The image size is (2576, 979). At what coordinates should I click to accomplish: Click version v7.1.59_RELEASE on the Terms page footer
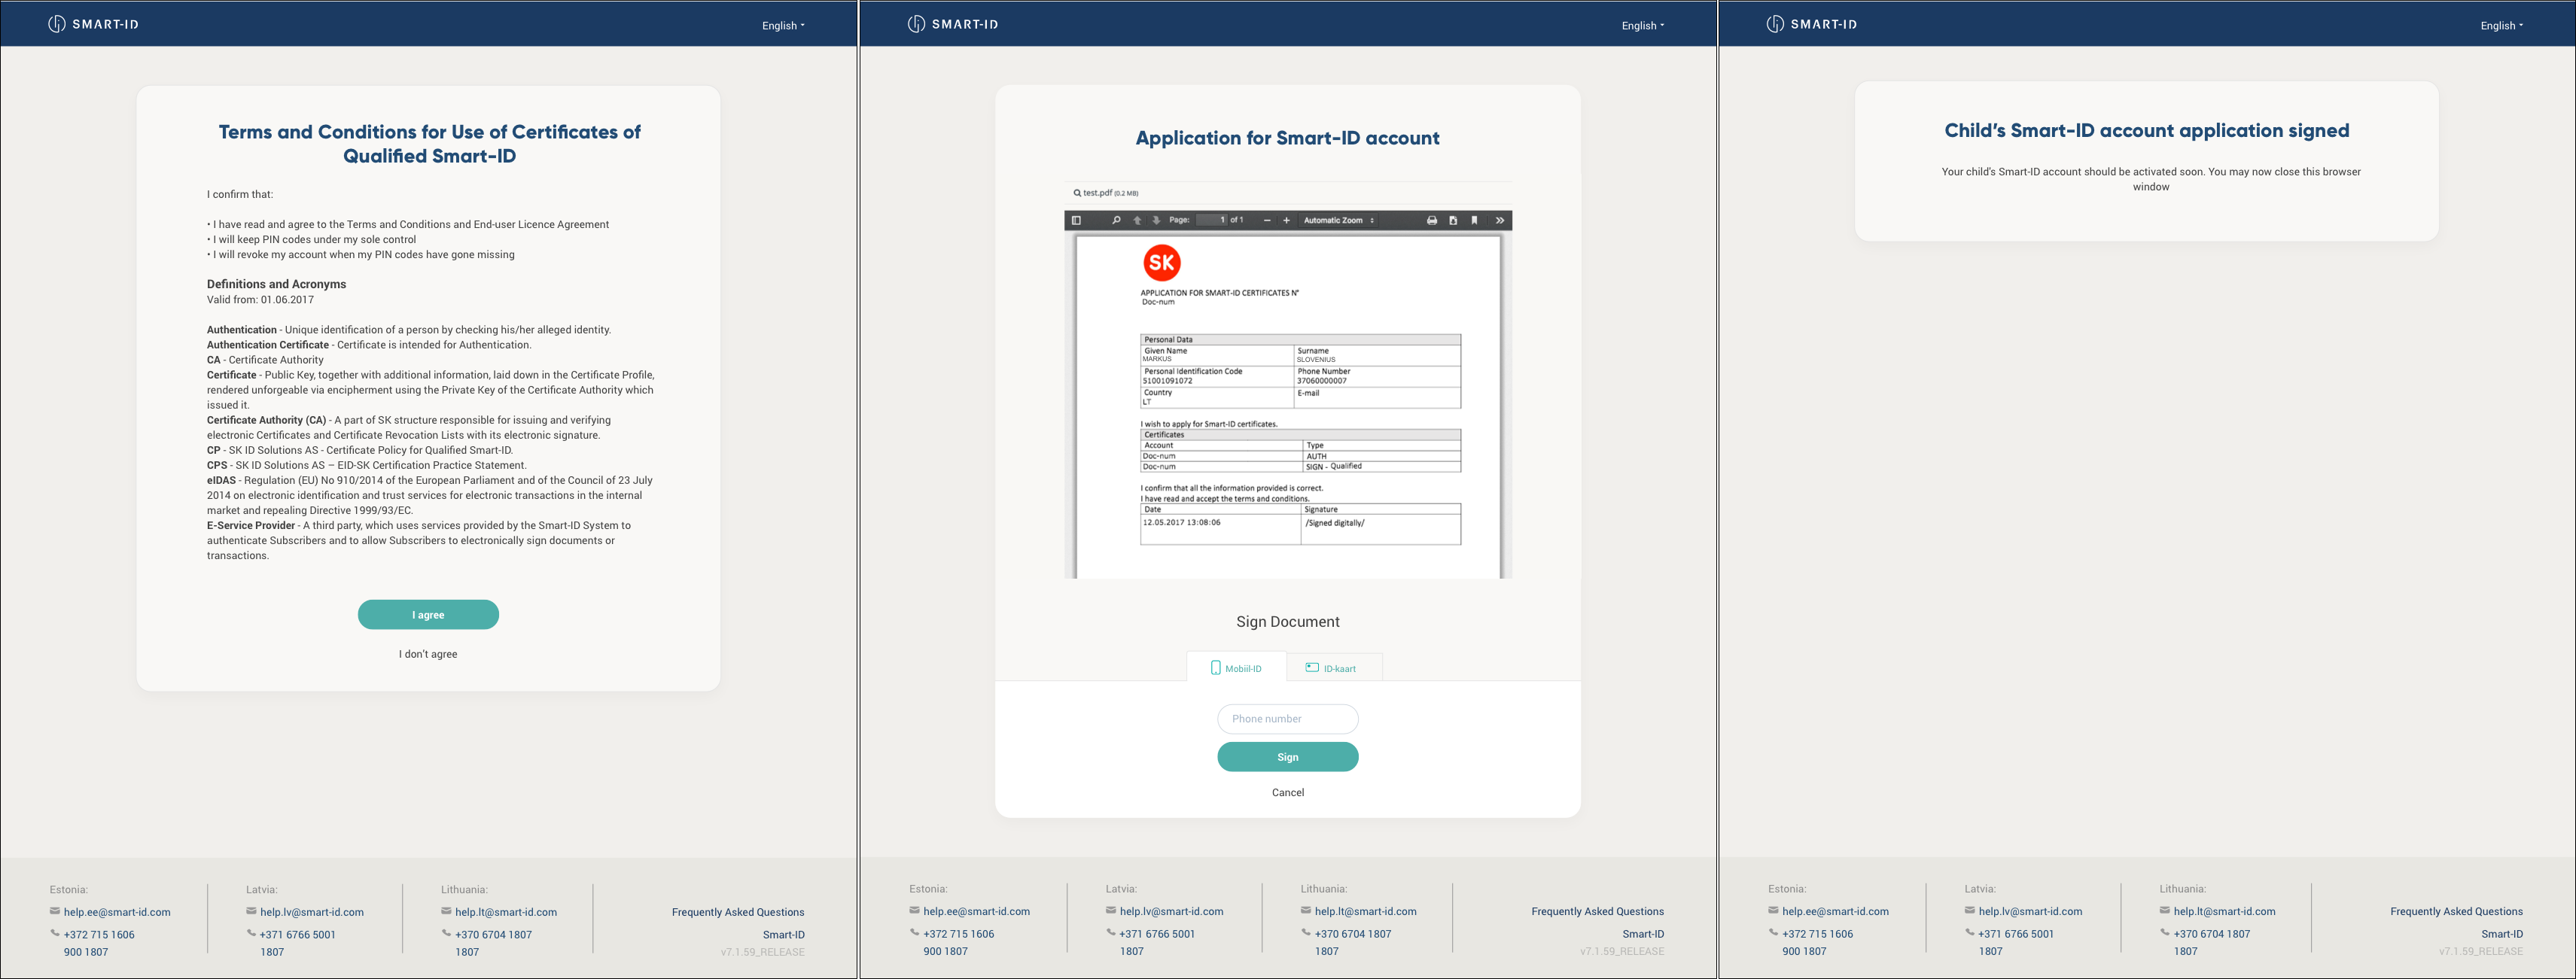click(x=763, y=952)
